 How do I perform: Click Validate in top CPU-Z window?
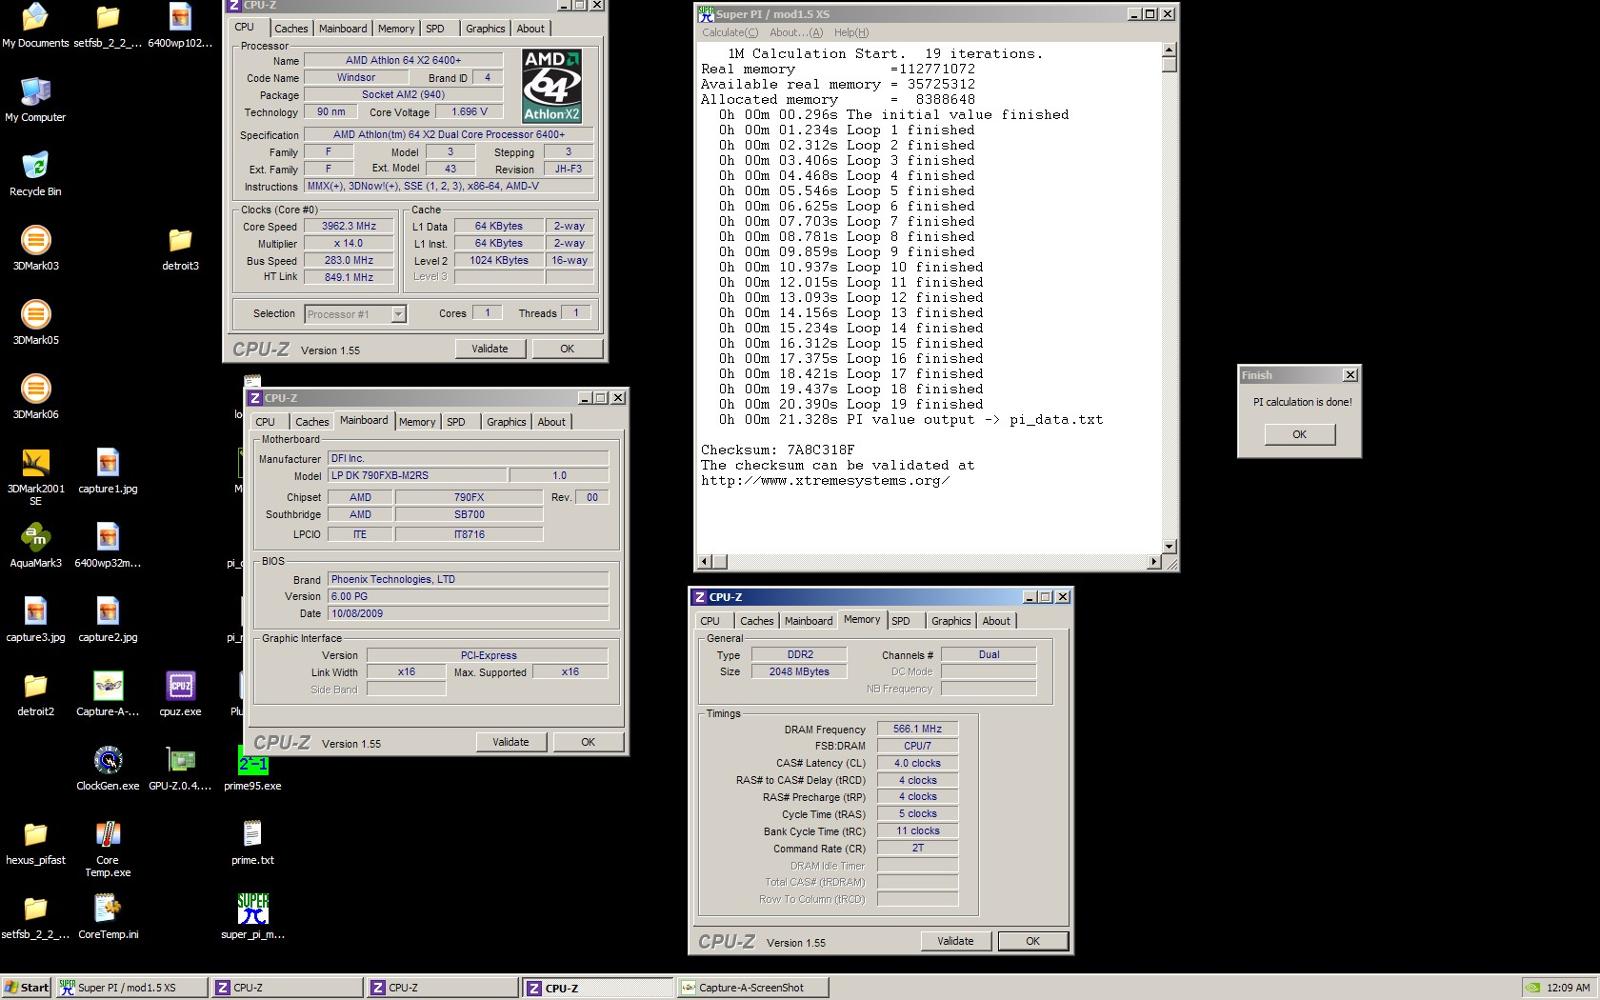tap(490, 348)
